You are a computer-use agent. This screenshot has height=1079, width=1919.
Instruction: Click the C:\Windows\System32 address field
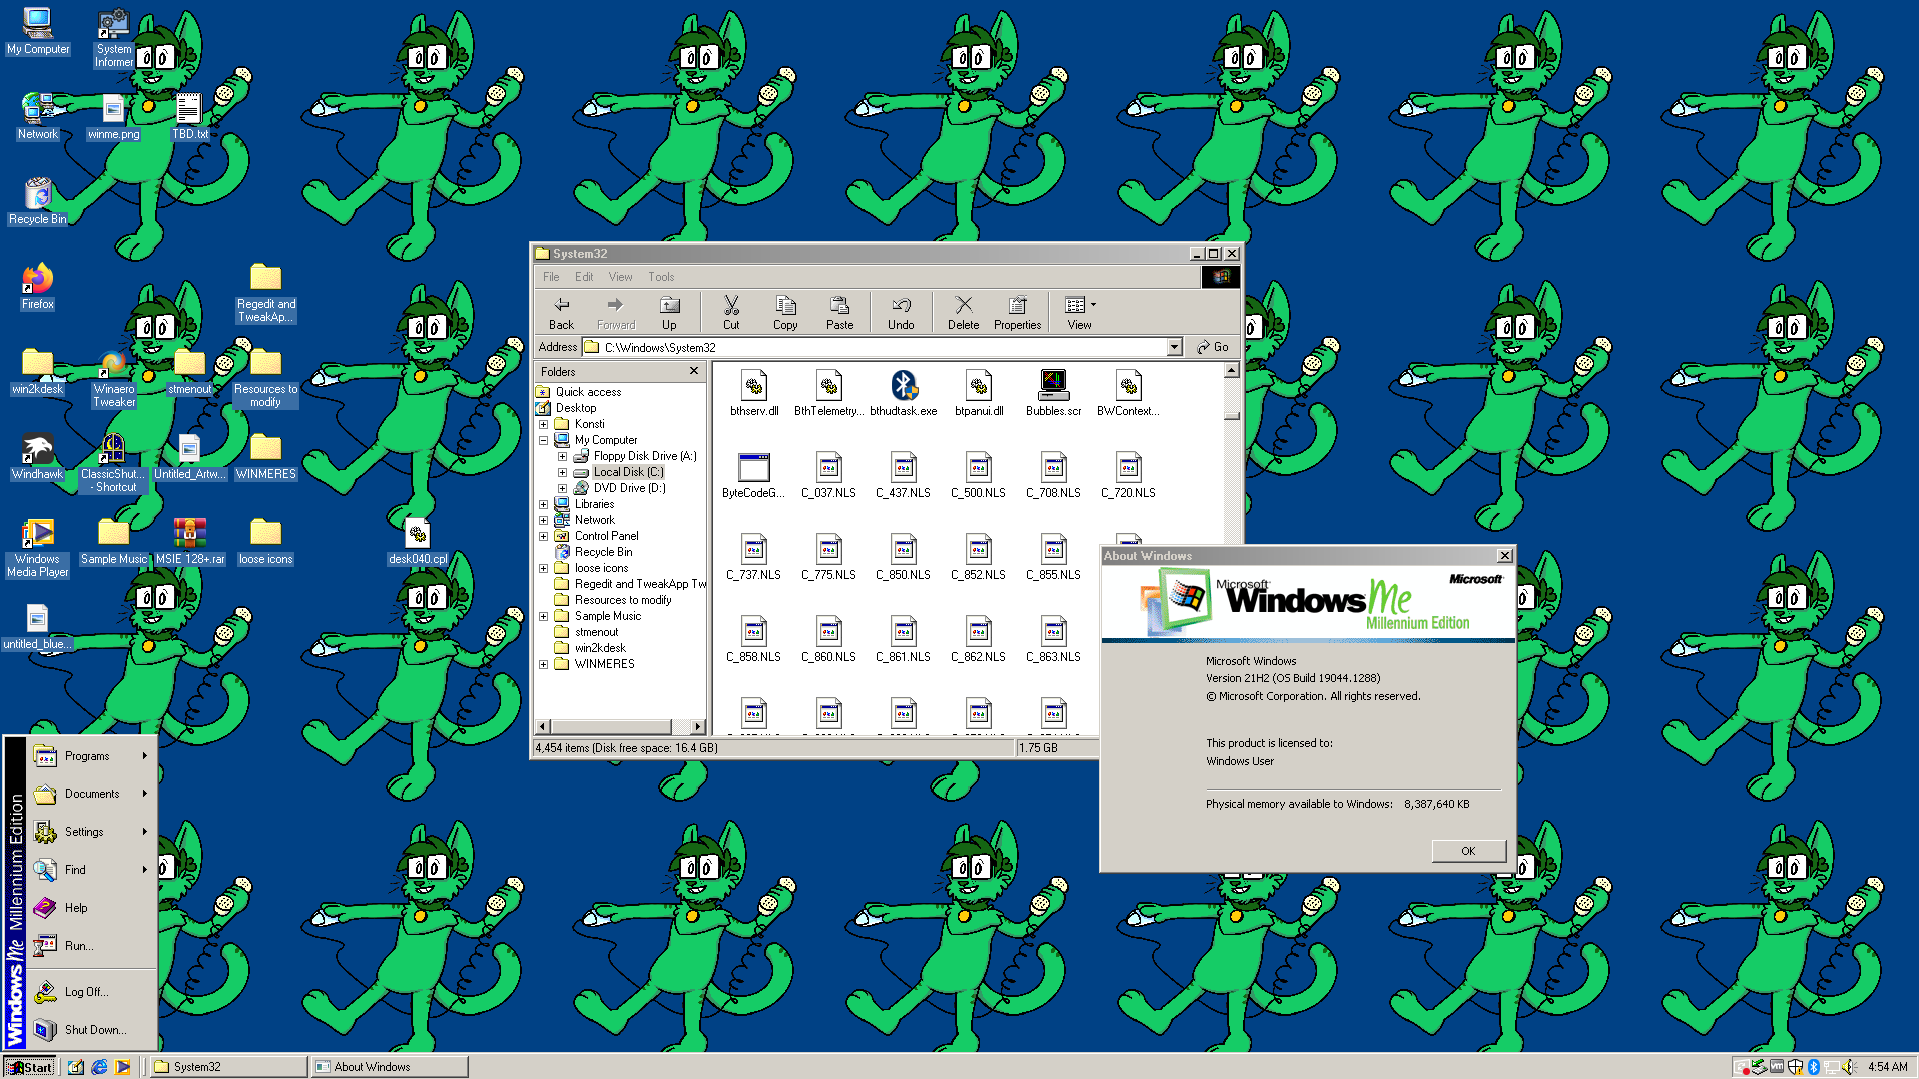(x=880, y=347)
